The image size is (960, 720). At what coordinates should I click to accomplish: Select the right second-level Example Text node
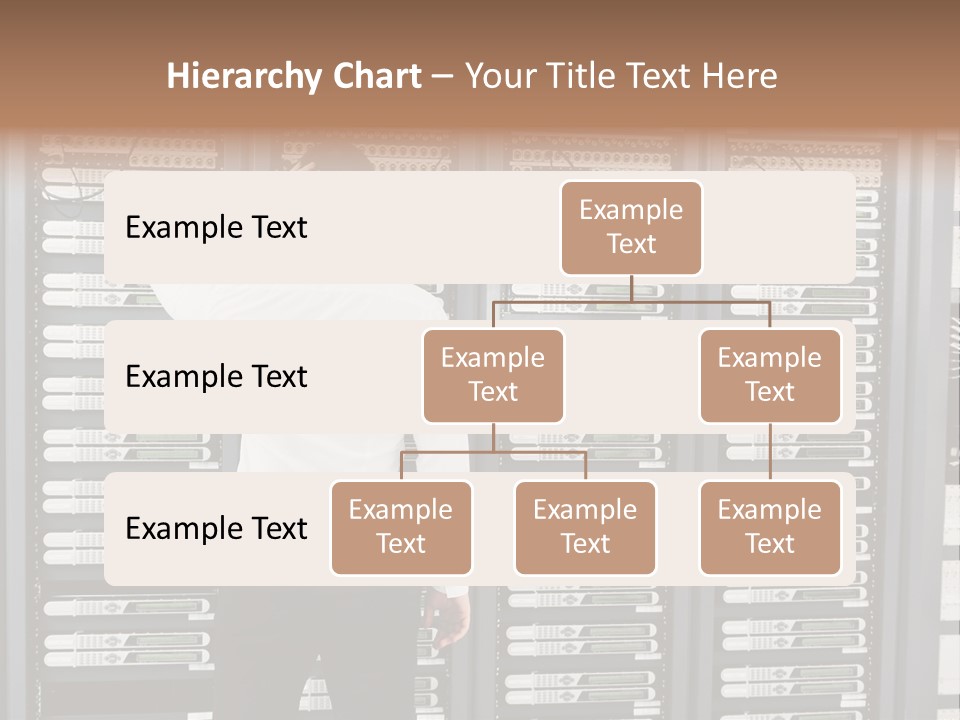pos(770,375)
